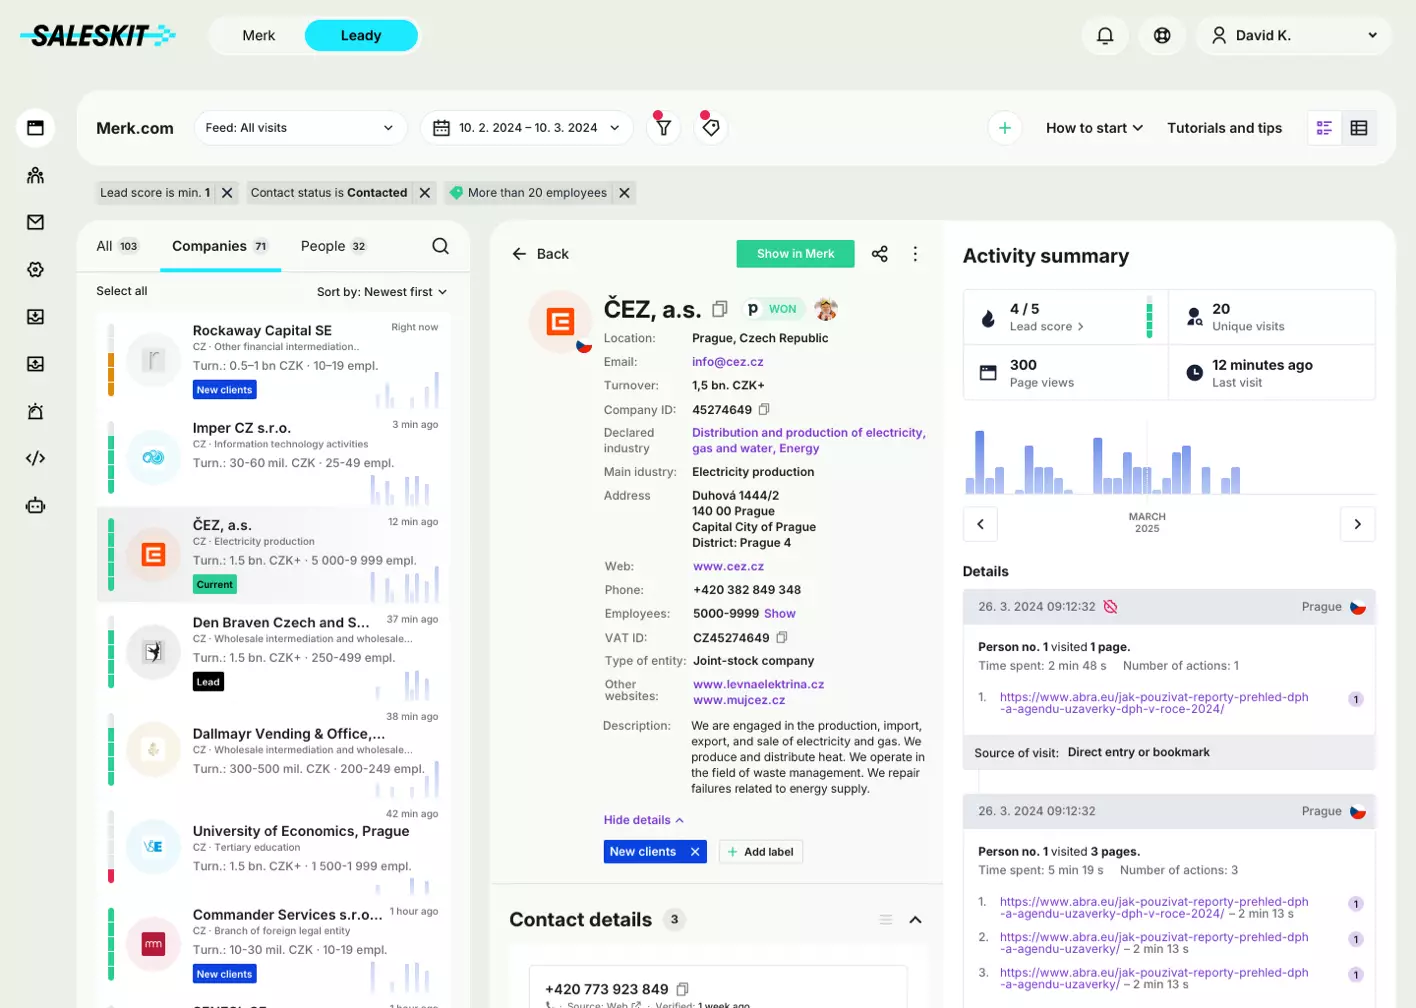
Task: Select the People tab
Action: [x=334, y=246]
